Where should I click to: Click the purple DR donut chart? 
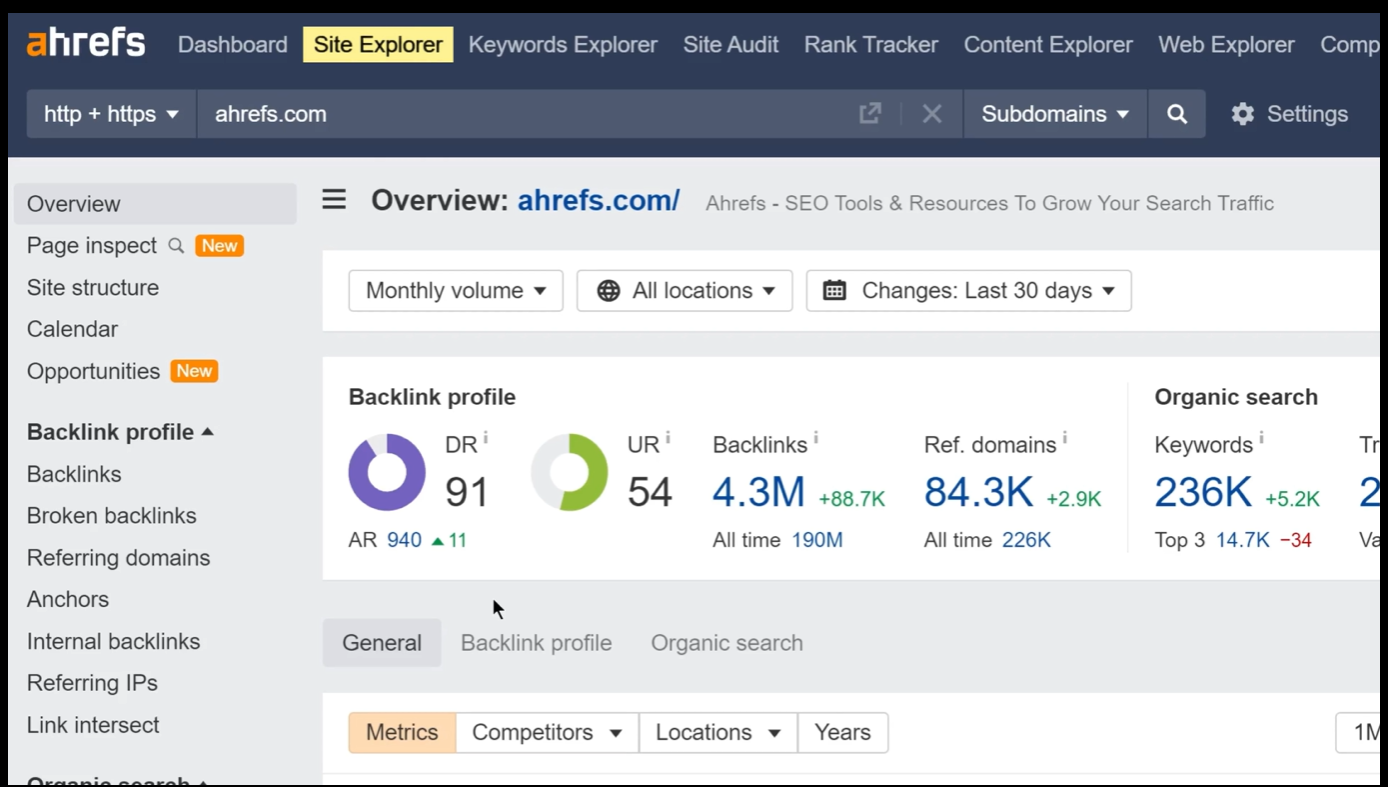coord(387,472)
